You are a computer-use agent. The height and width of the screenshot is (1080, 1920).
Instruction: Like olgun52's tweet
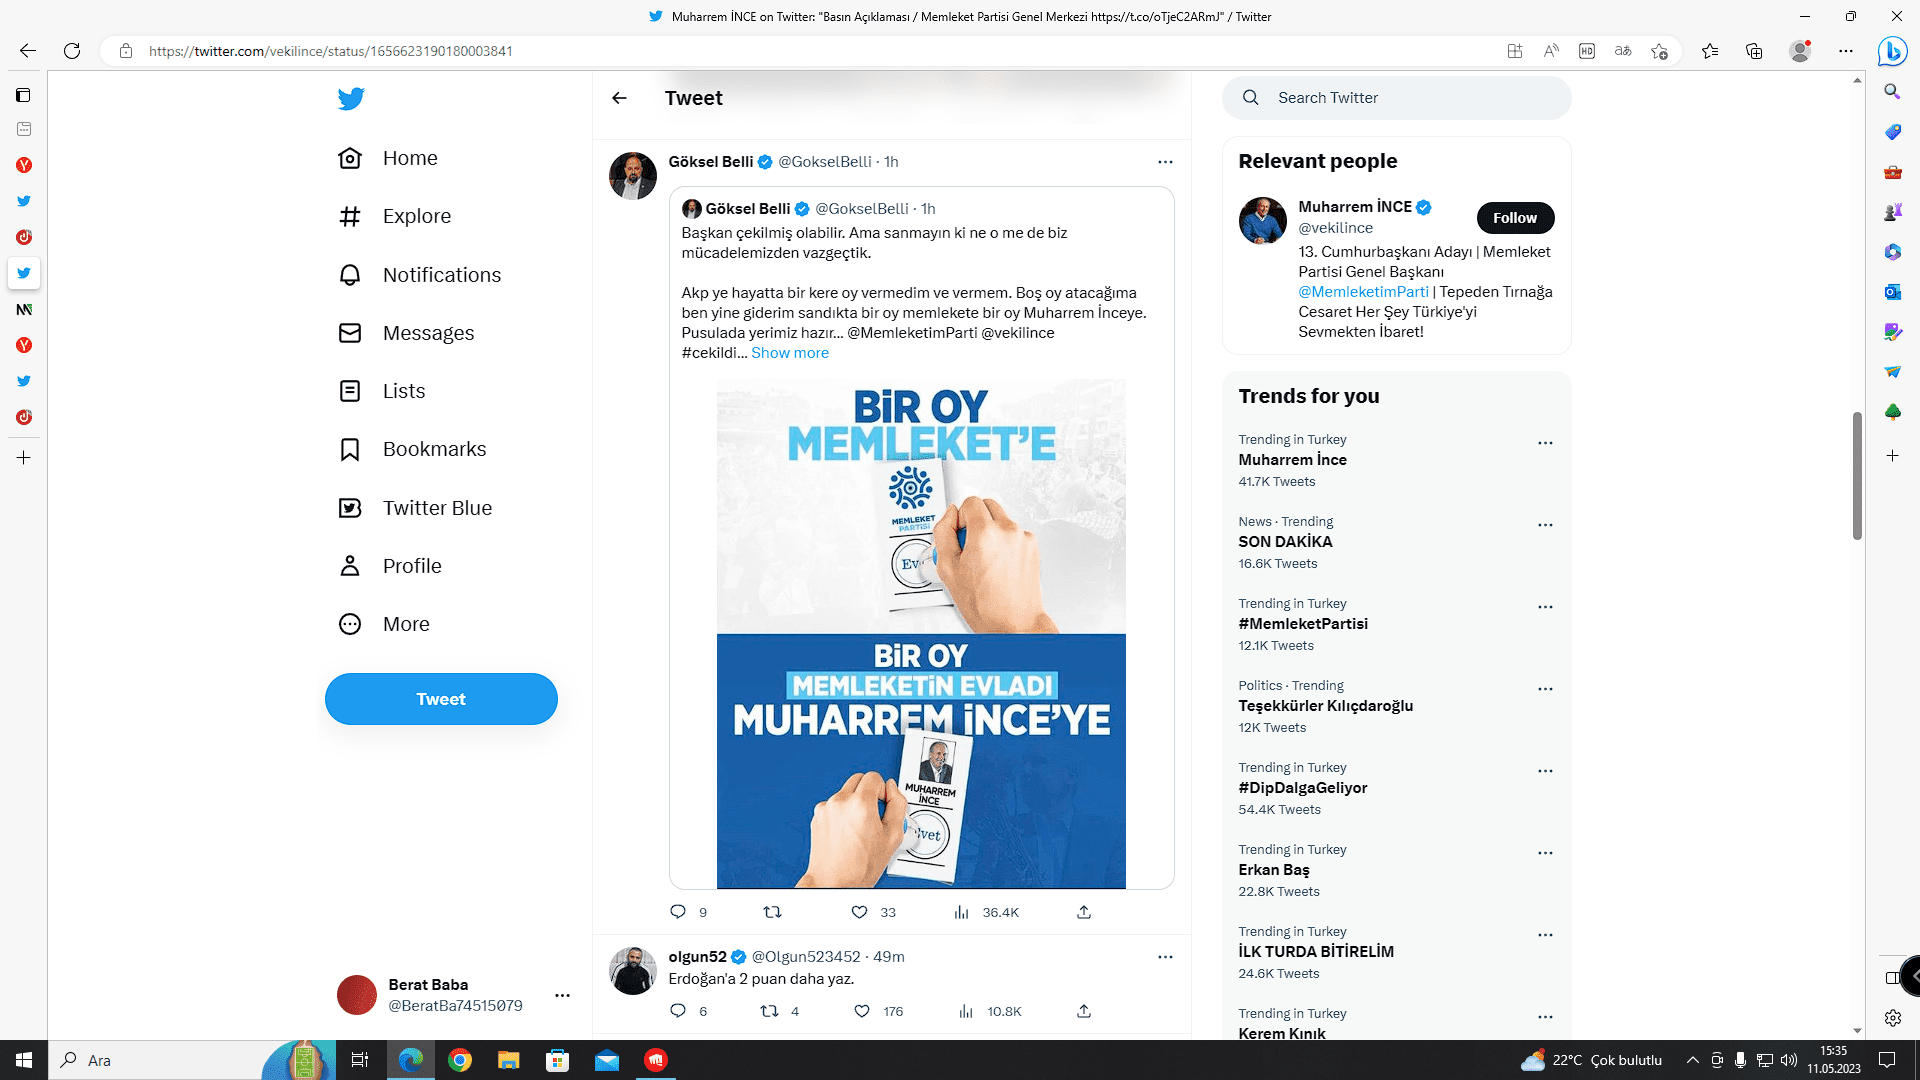(862, 1011)
